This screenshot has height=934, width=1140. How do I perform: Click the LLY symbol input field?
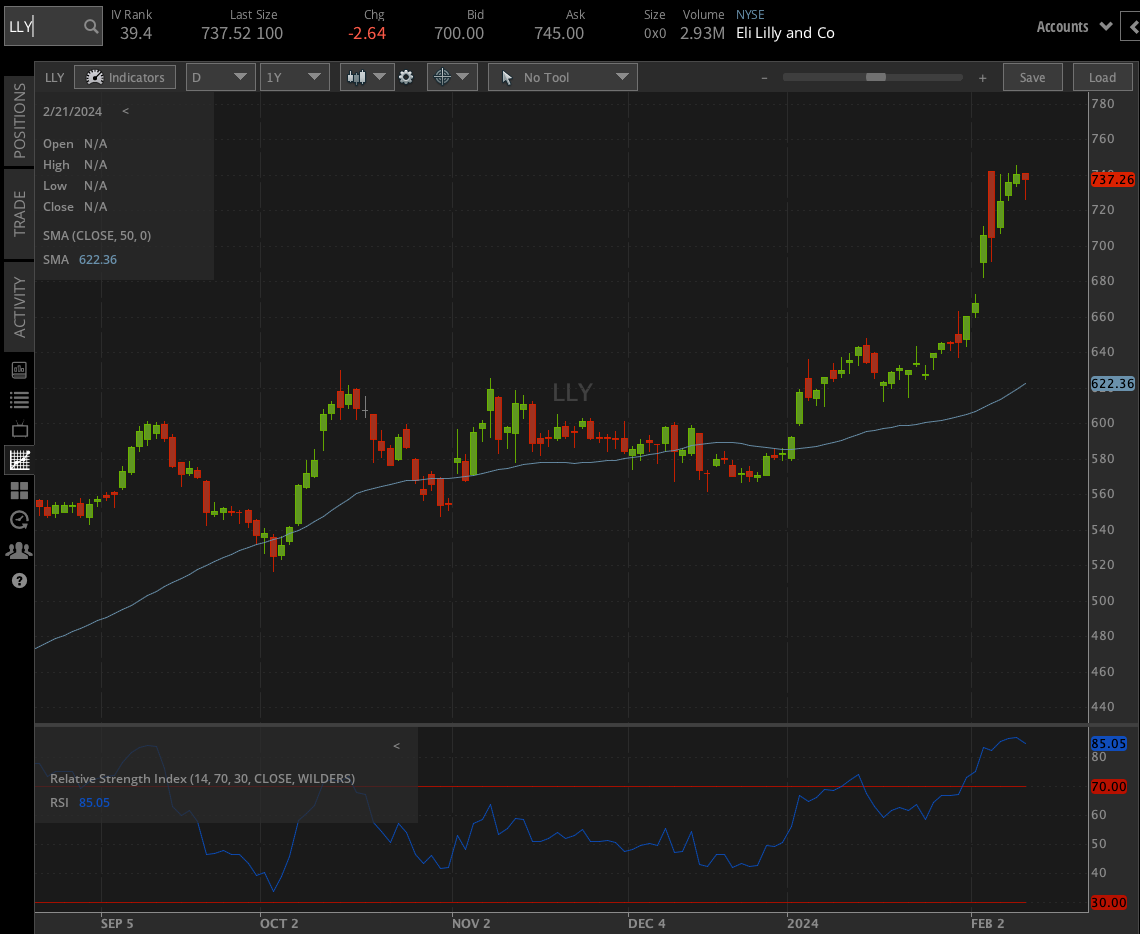tap(45, 26)
